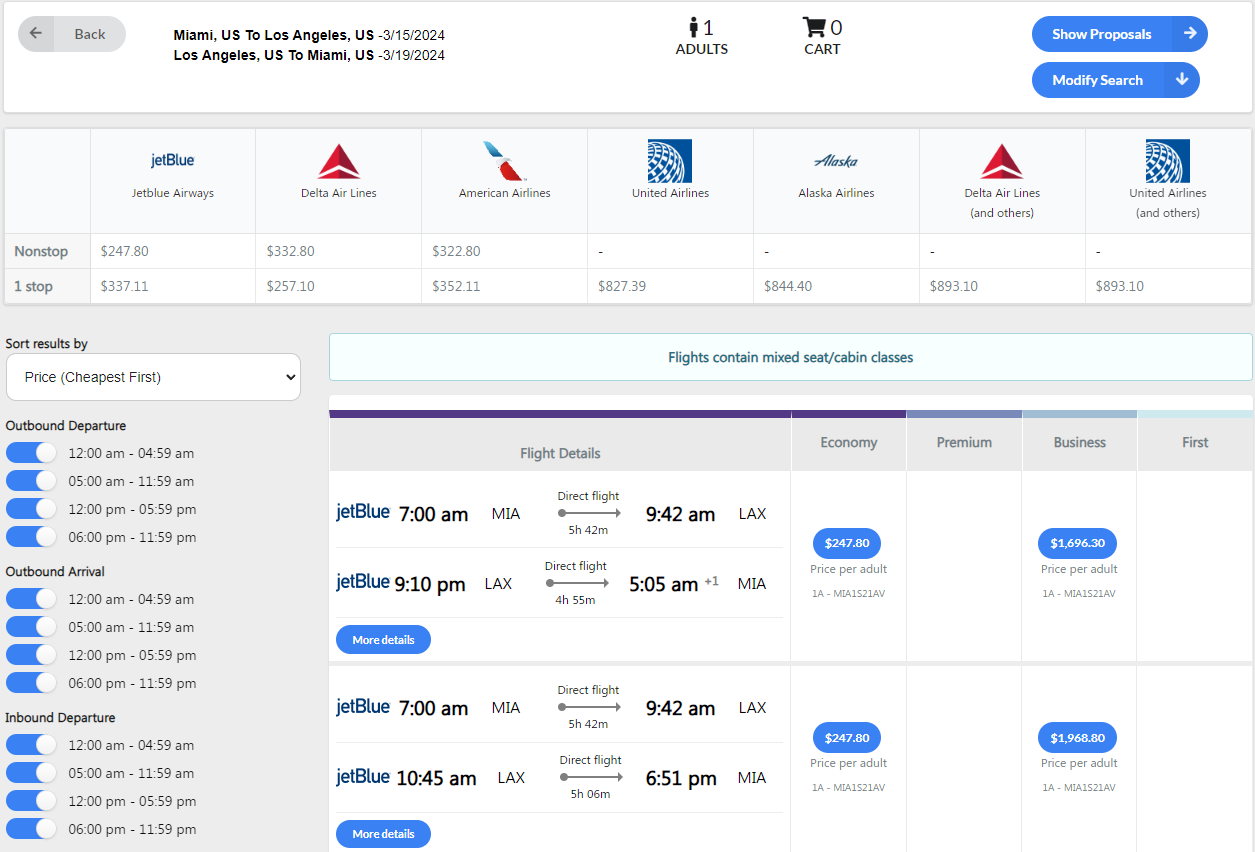Select Alaska 1 stop $844.40 fare
1255x852 pixels.
pyautogui.click(x=789, y=286)
